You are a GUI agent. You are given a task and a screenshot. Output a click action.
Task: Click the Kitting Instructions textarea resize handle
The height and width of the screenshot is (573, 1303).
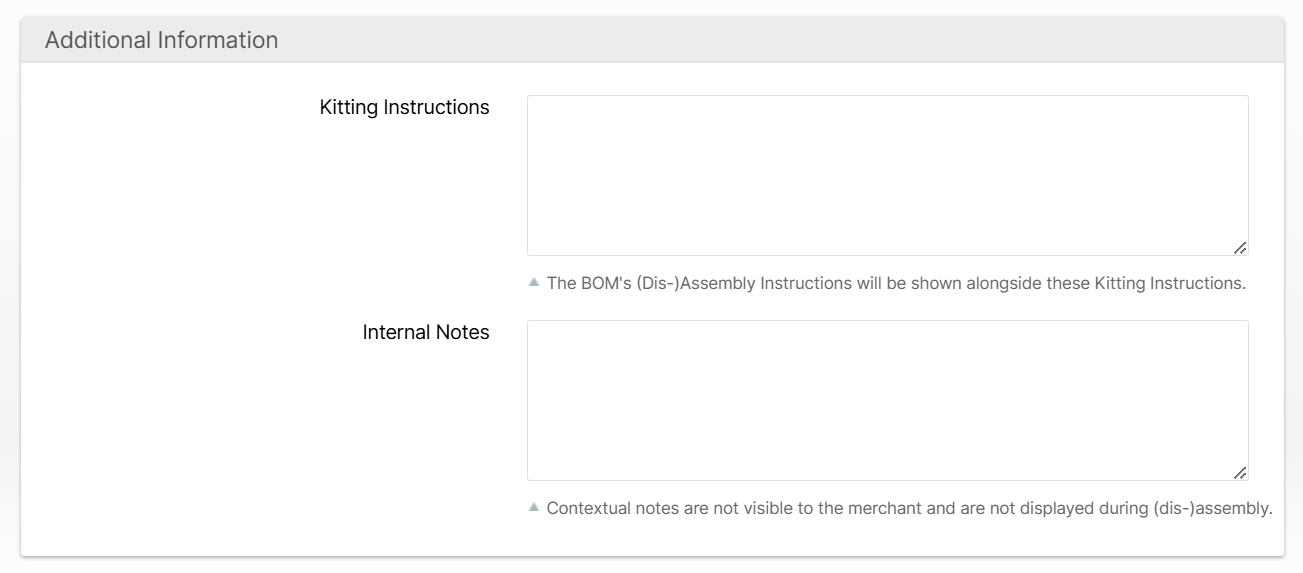coord(1240,248)
